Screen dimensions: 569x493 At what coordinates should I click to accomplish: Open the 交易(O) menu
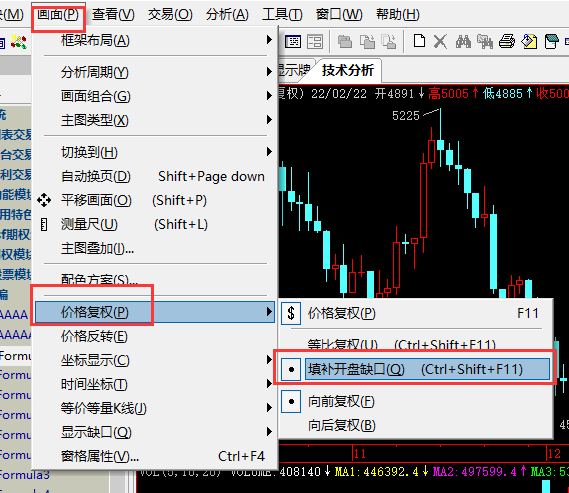click(x=170, y=15)
